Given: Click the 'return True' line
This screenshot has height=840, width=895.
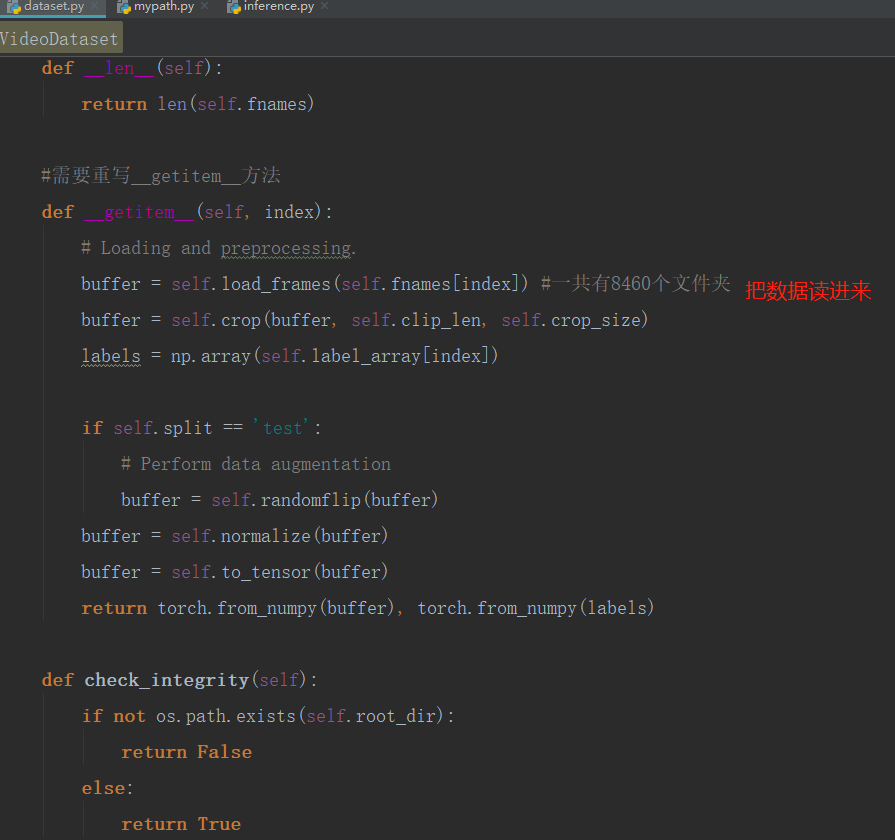Looking at the screenshot, I should click(x=181, y=824).
